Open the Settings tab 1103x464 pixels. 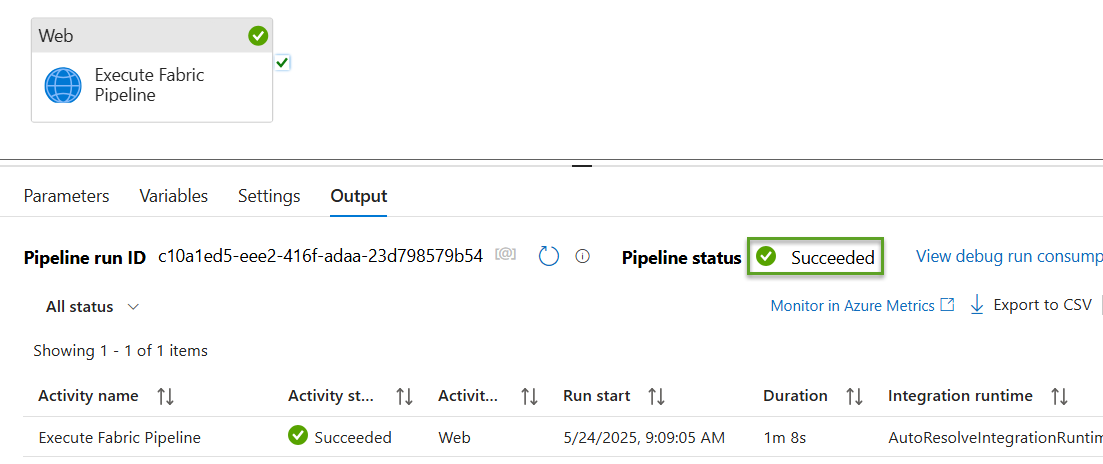(x=269, y=195)
